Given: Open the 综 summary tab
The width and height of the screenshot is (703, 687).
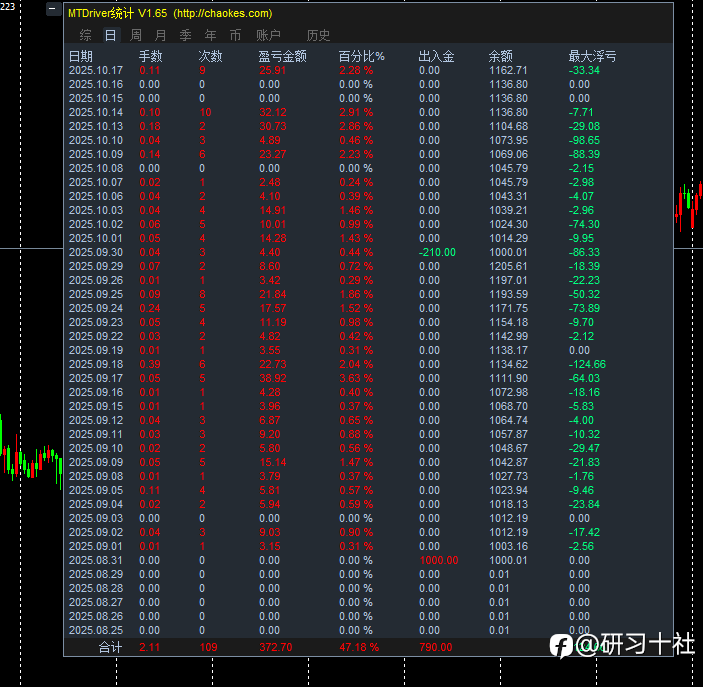Looking at the screenshot, I should [x=85, y=35].
